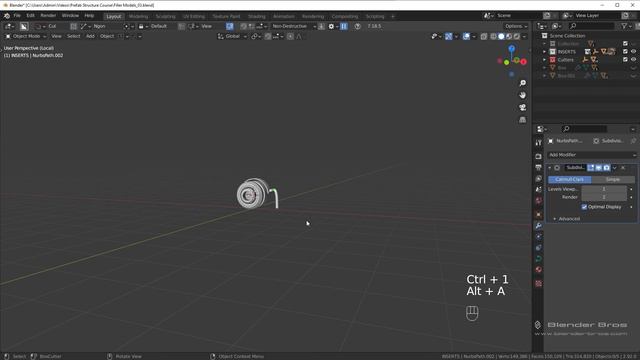
Task: Click the Scene name field
Action: 518,16
